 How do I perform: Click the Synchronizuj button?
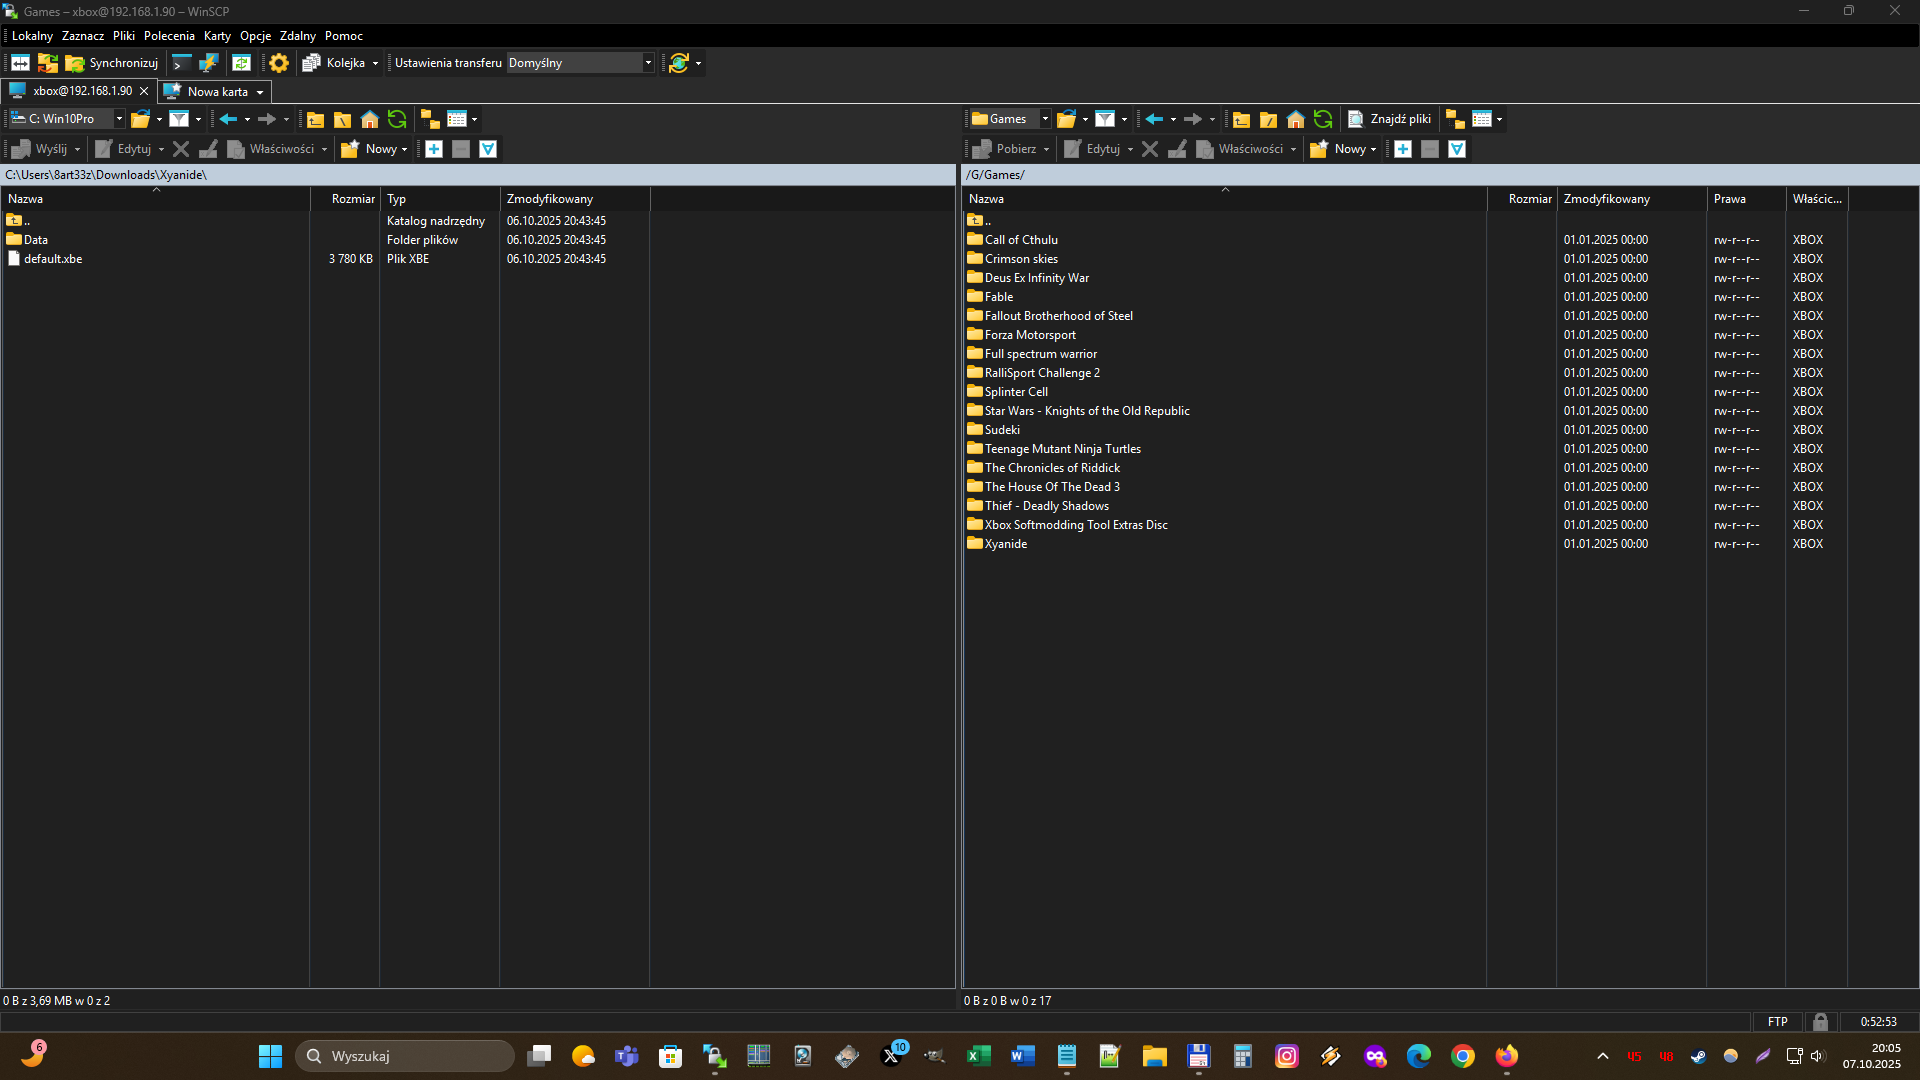[112, 63]
